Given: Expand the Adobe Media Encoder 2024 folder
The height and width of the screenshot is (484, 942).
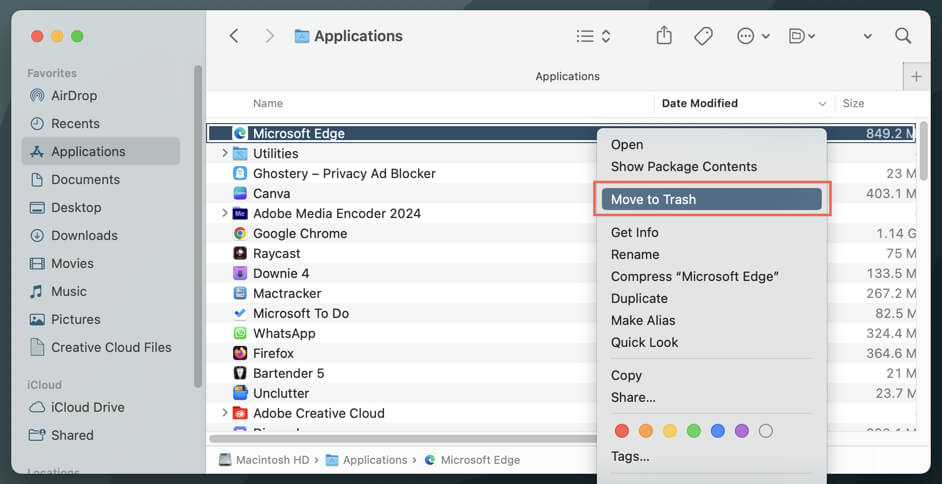Looking at the screenshot, I should click(x=224, y=213).
